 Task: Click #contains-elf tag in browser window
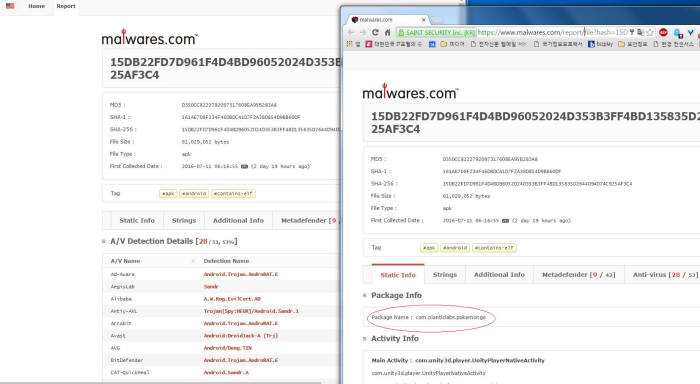tap(494, 248)
